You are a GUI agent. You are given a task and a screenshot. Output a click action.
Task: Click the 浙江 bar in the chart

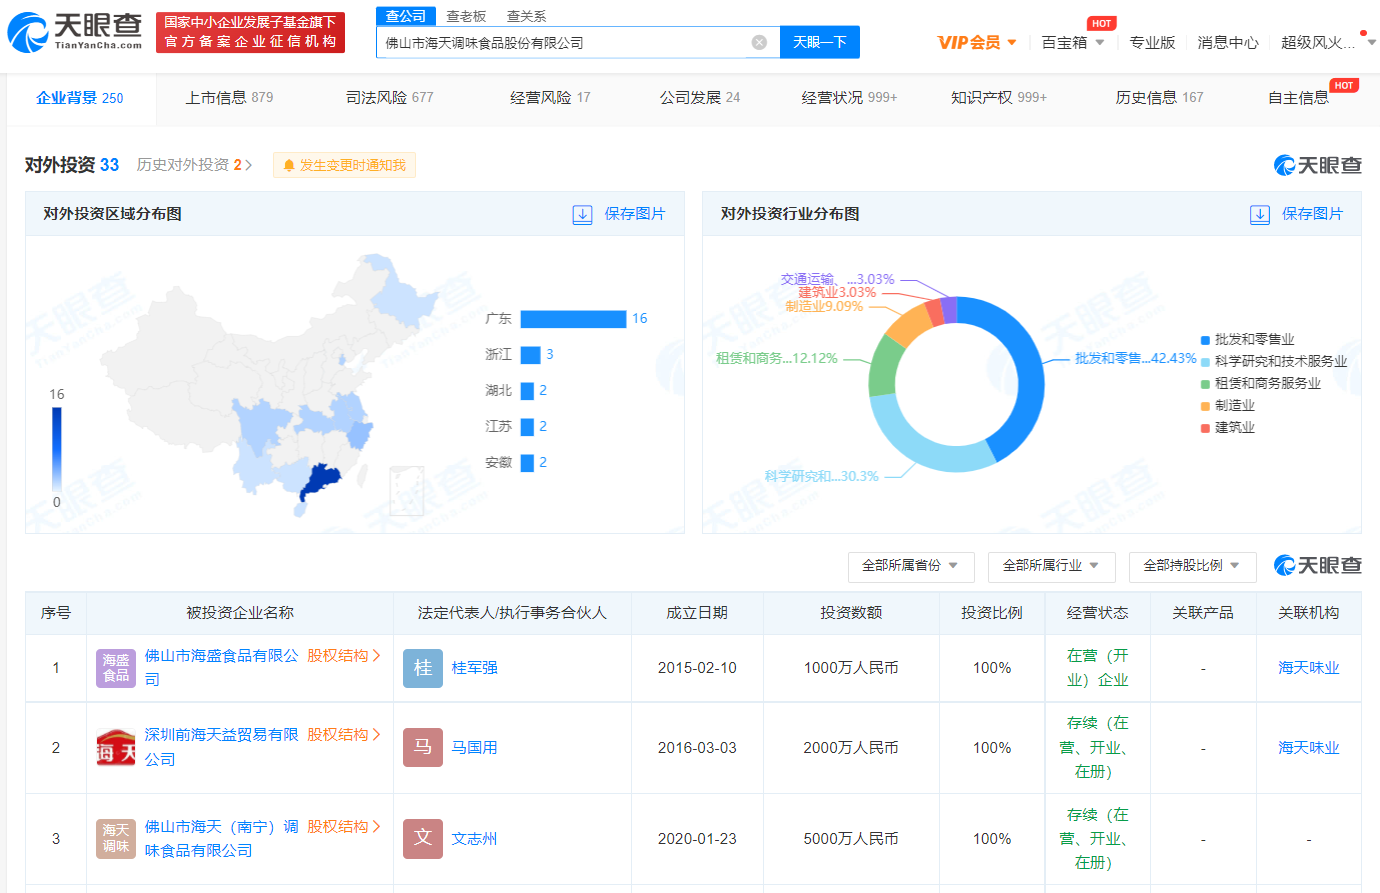pos(531,355)
